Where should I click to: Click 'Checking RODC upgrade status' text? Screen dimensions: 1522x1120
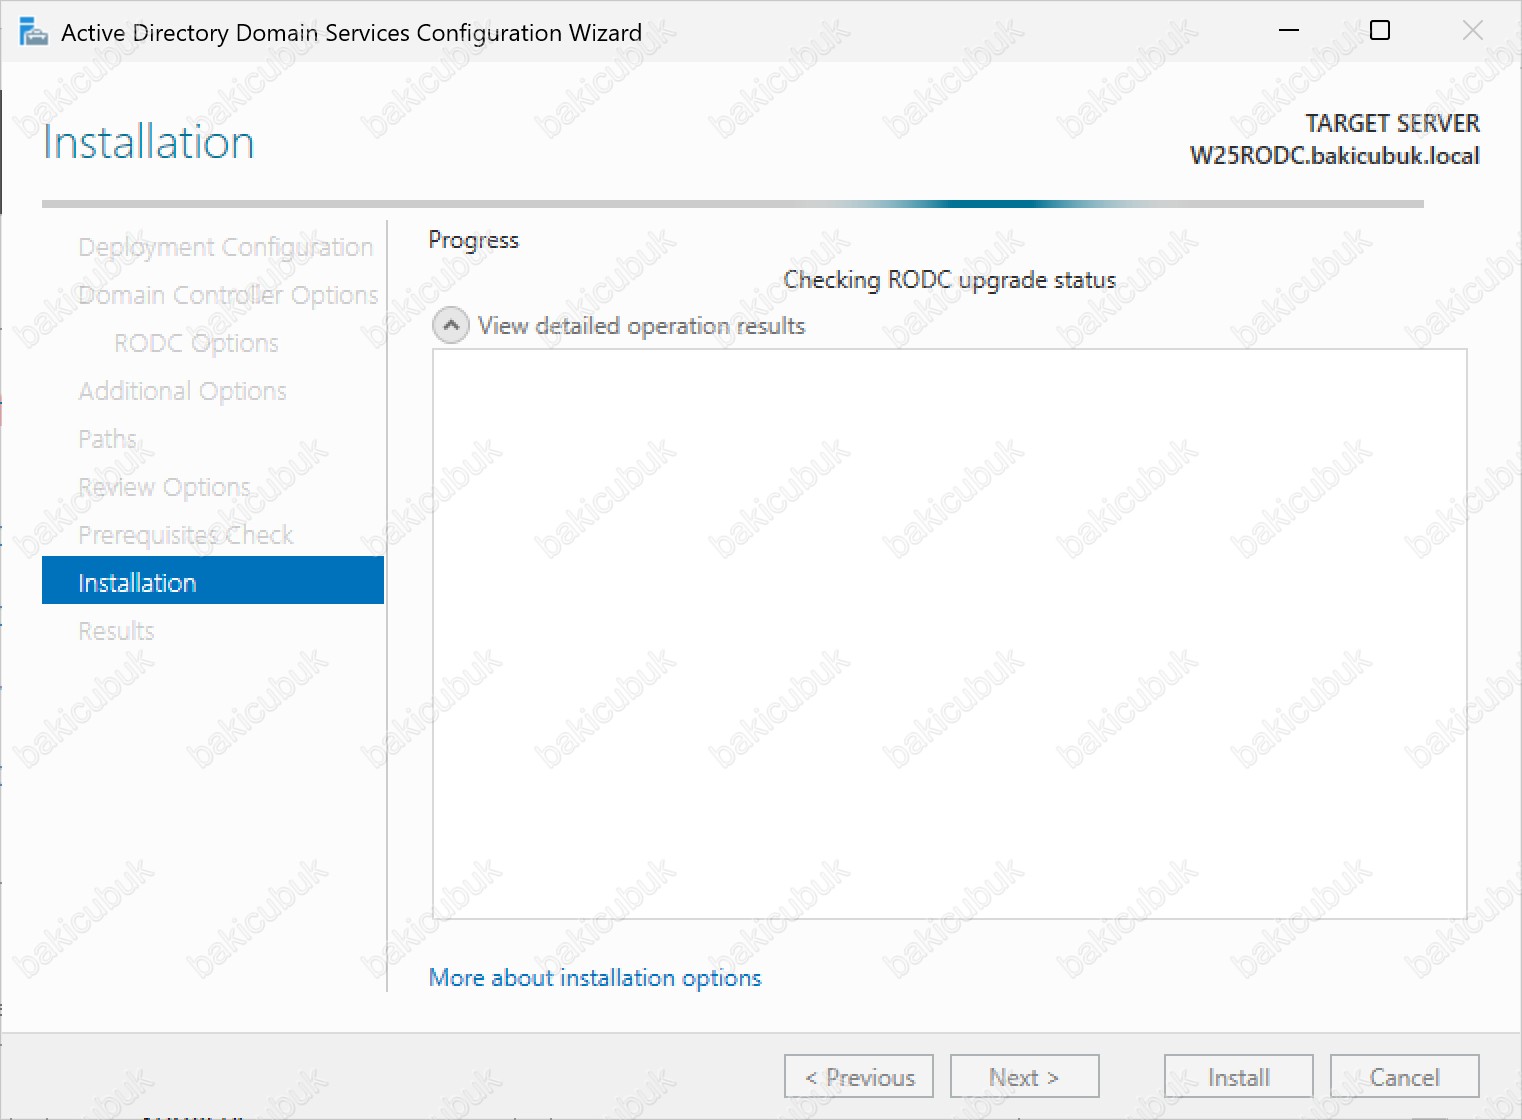(949, 280)
